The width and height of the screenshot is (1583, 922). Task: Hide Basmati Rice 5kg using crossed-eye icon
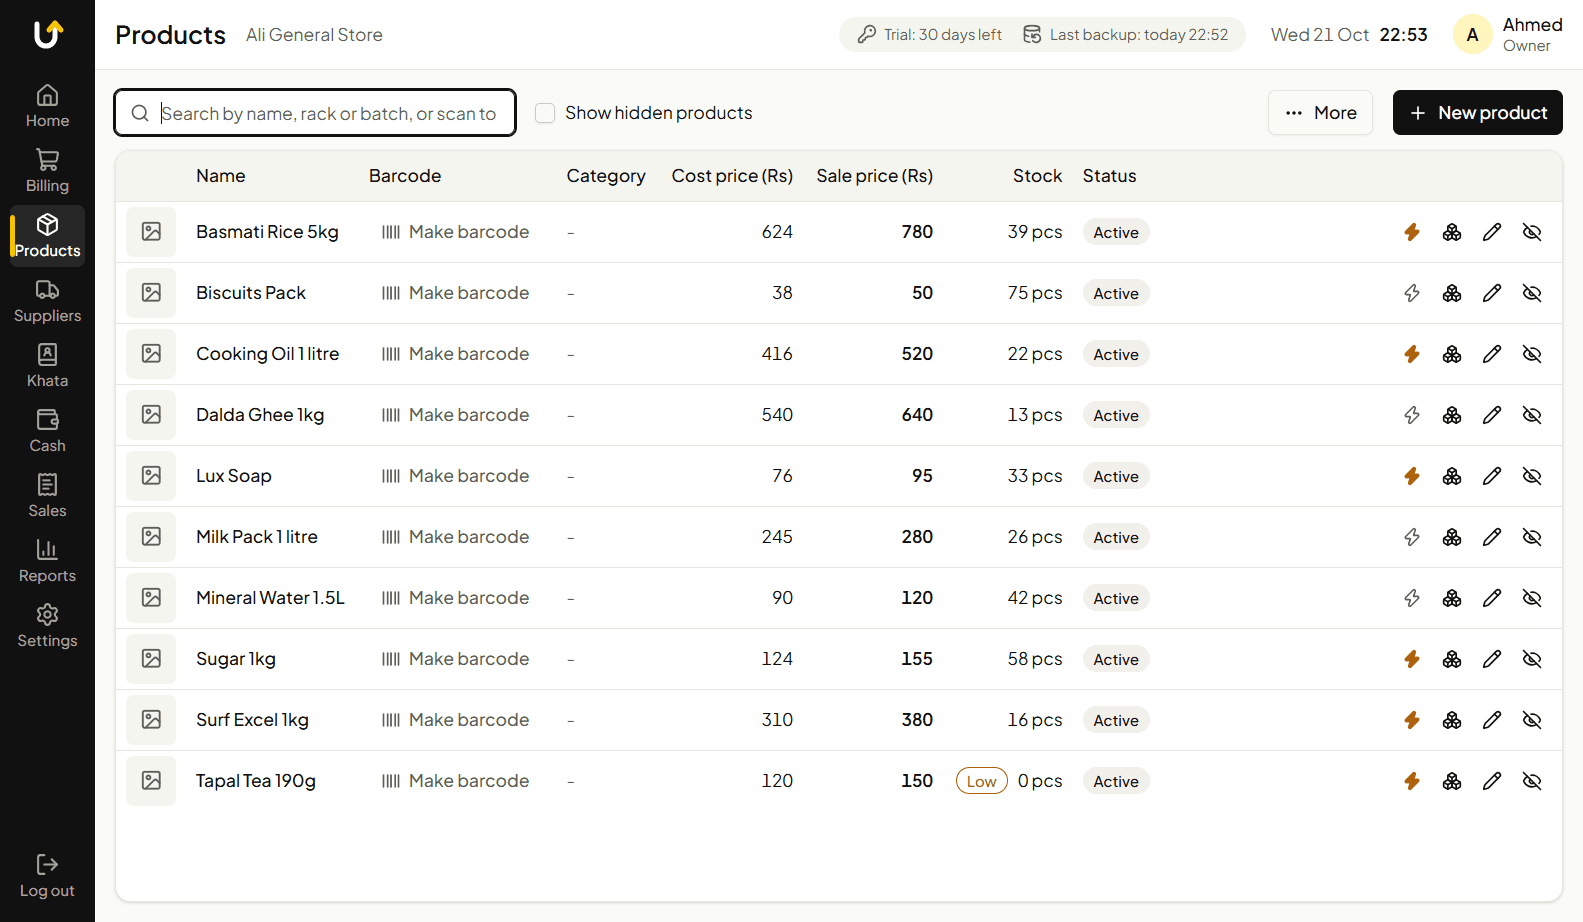click(x=1532, y=232)
